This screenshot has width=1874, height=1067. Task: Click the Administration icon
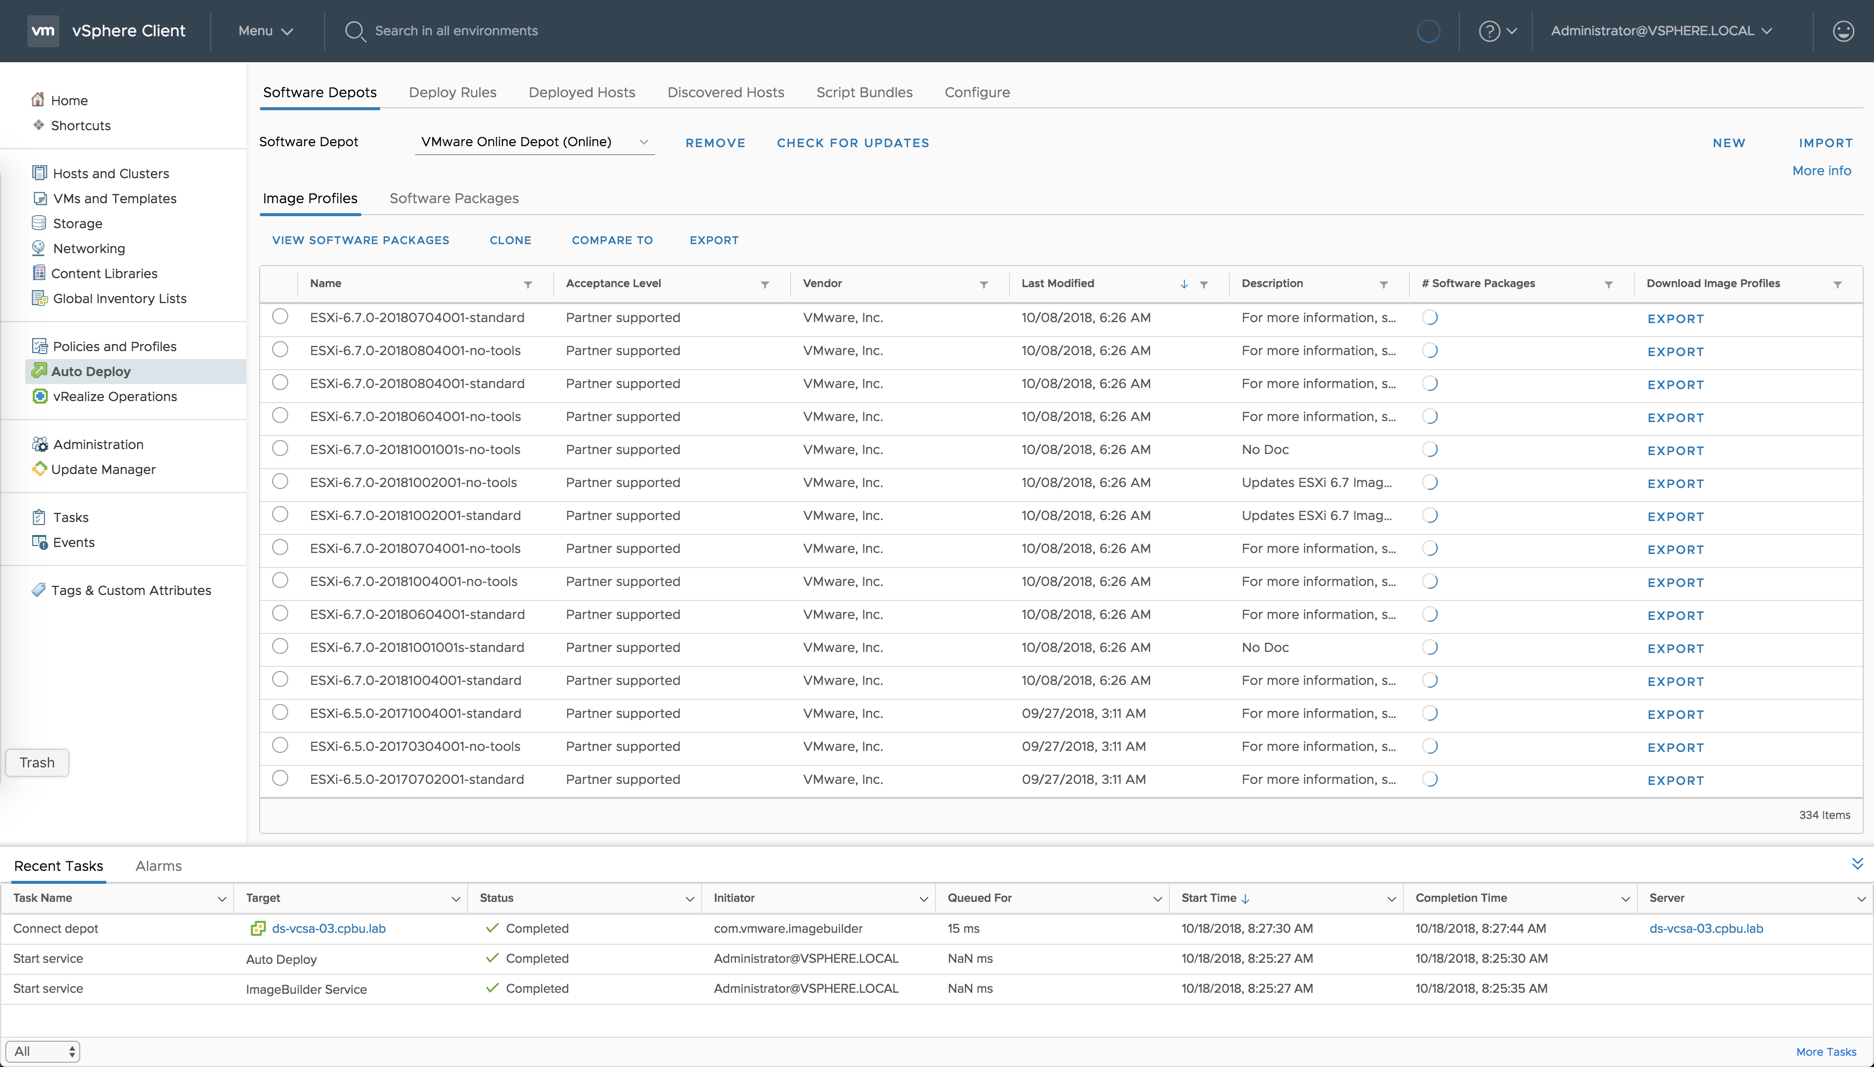tap(39, 444)
